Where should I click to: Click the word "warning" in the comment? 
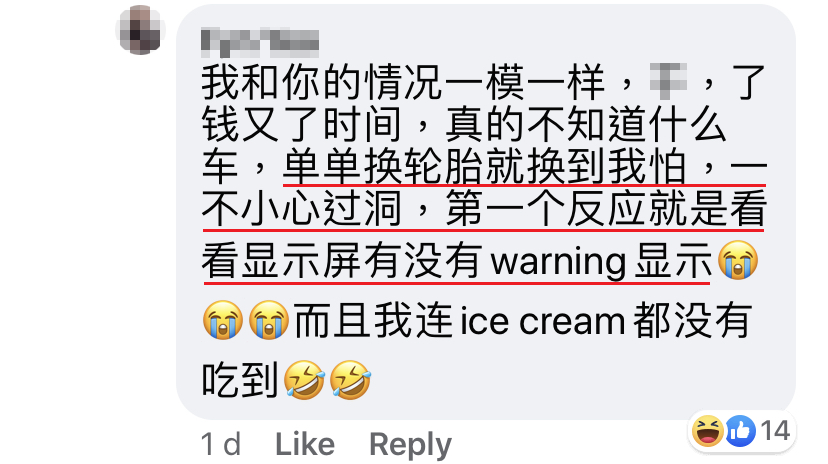pos(559,262)
